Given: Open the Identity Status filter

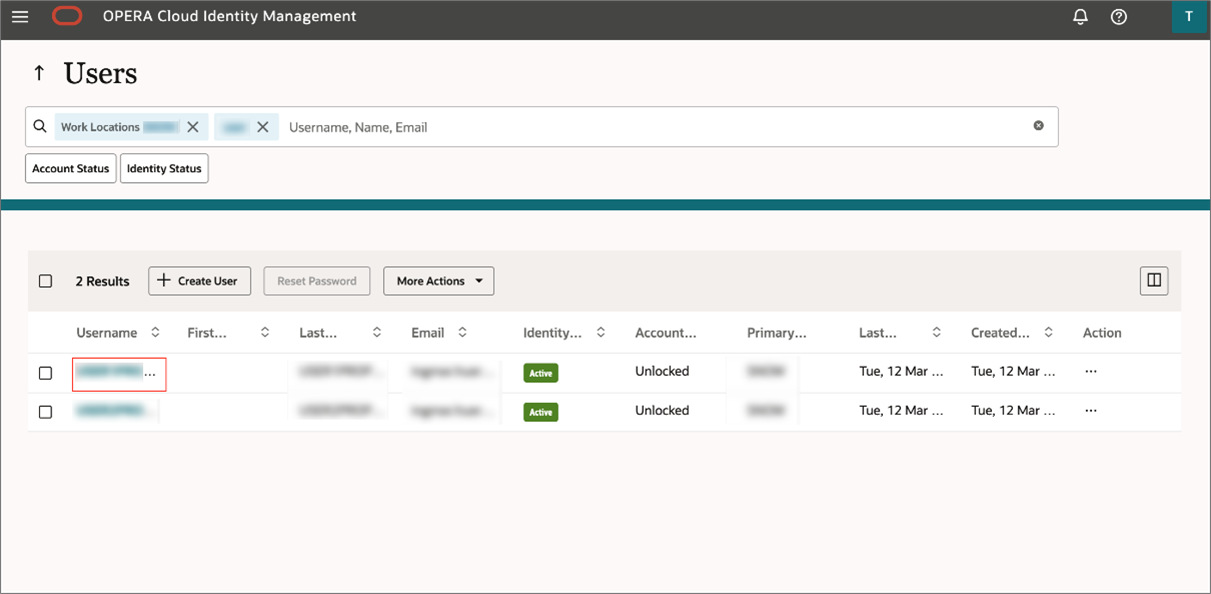Looking at the screenshot, I should [164, 169].
